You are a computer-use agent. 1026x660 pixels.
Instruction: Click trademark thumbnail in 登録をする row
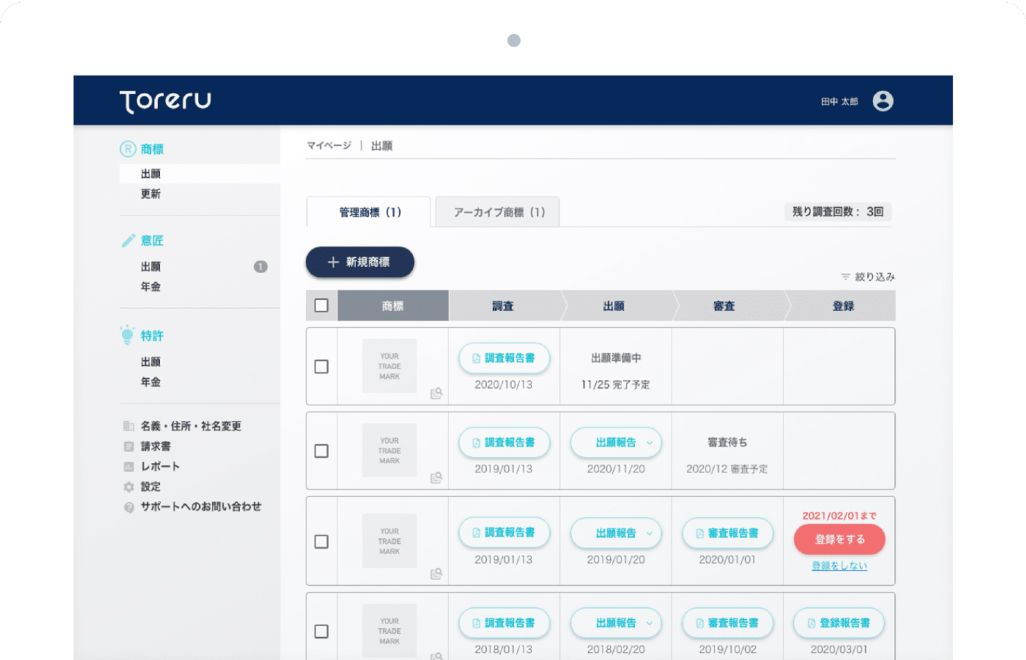pos(389,542)
